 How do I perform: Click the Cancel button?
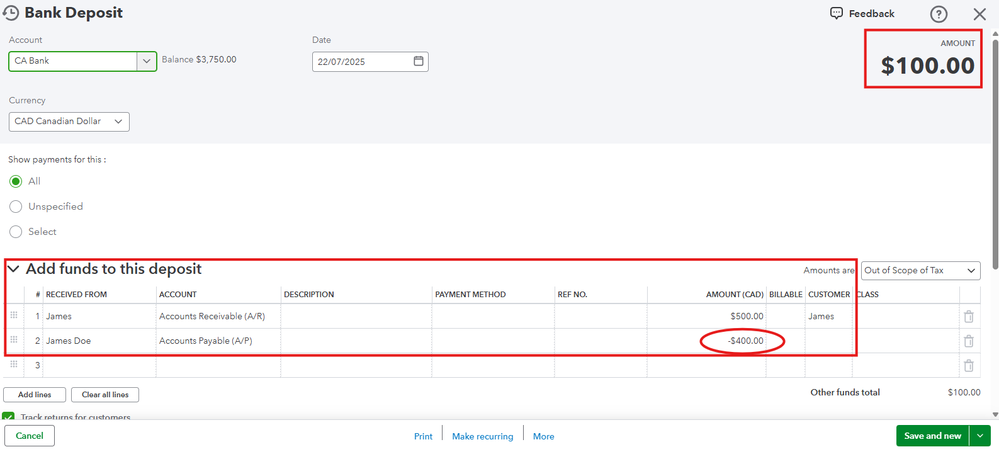click(x=29, y=436)
